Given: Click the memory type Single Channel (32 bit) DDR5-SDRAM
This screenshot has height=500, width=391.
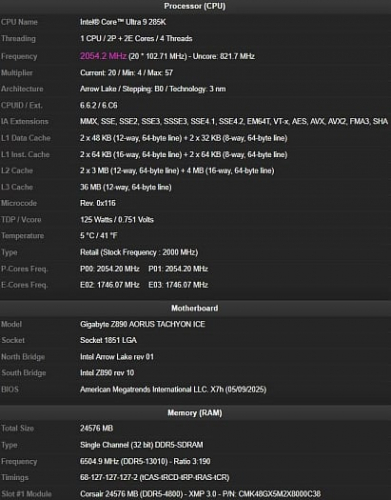Looking at the screenshot, I should 142,445.
